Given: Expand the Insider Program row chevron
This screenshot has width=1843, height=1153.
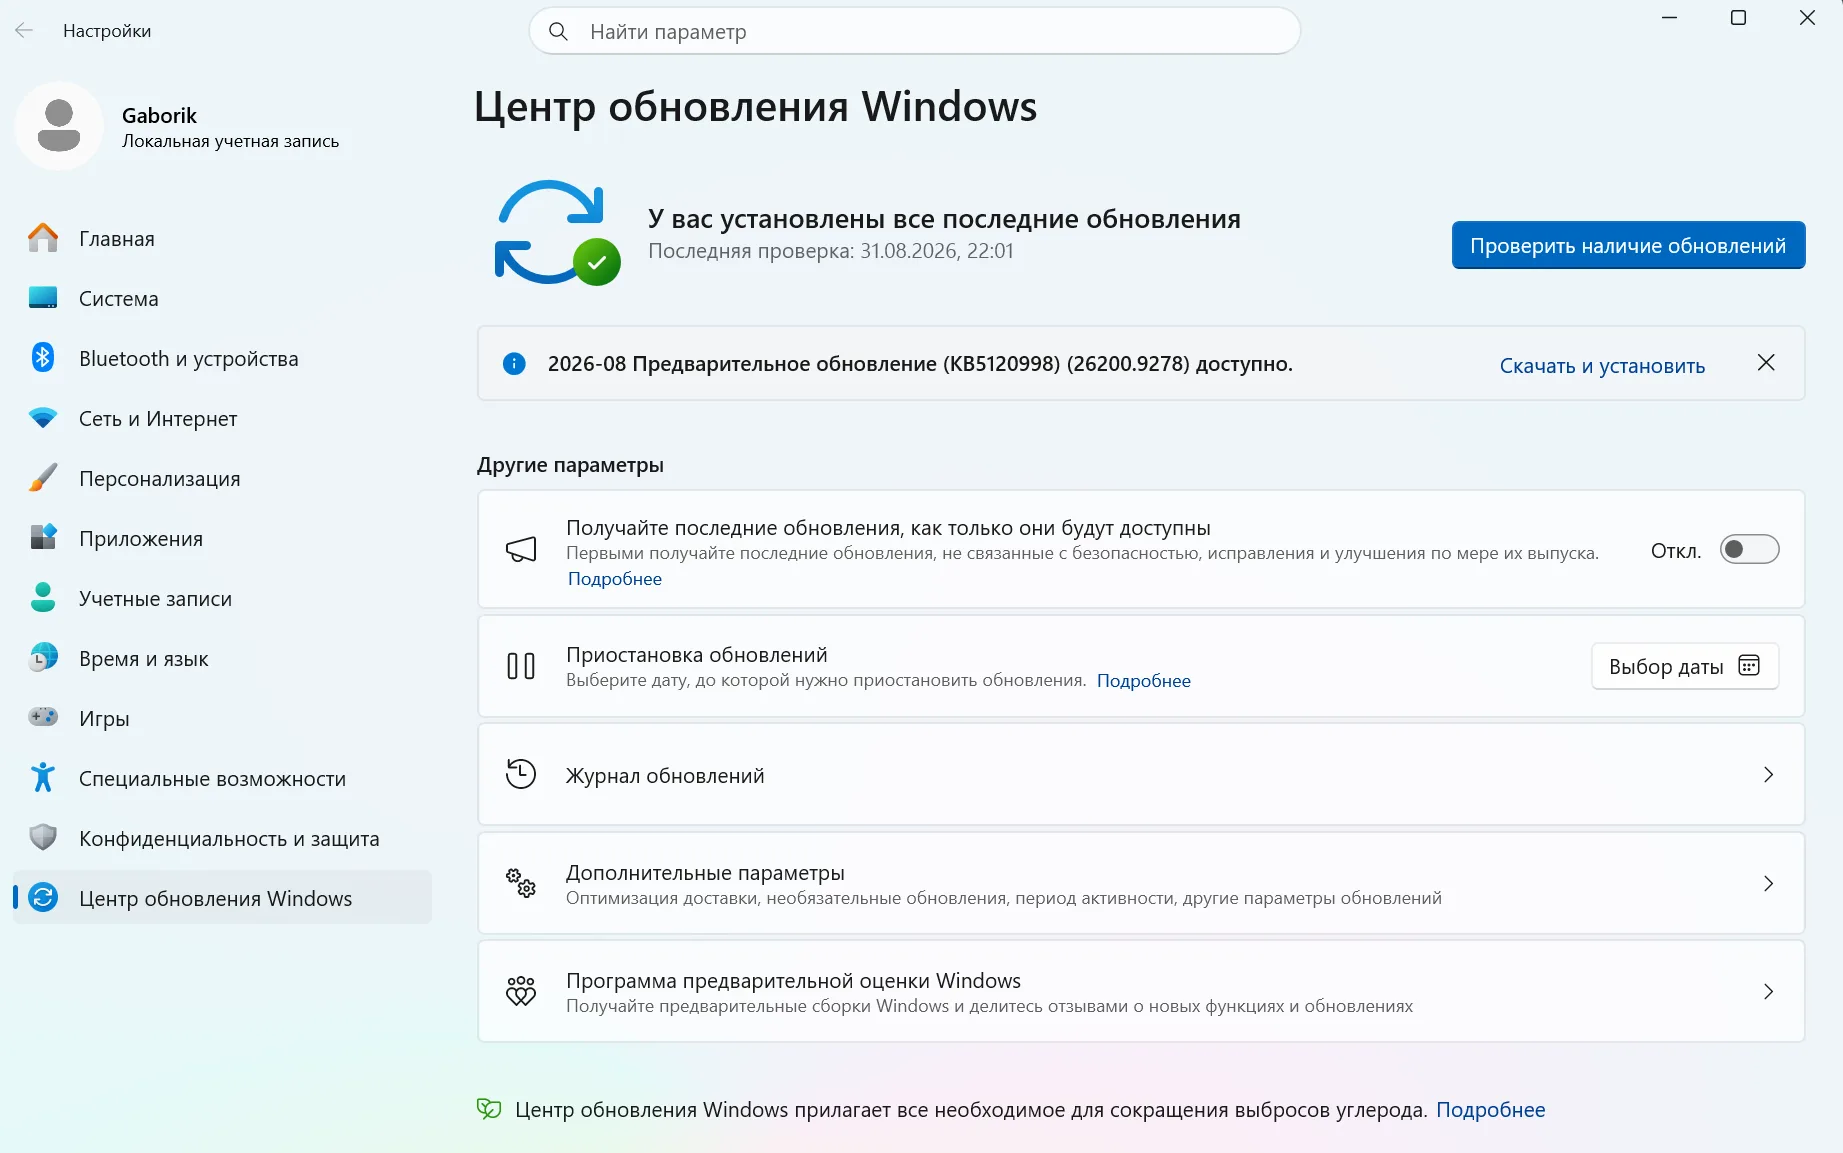Looking at the screenshot, I should point(1768,991).
